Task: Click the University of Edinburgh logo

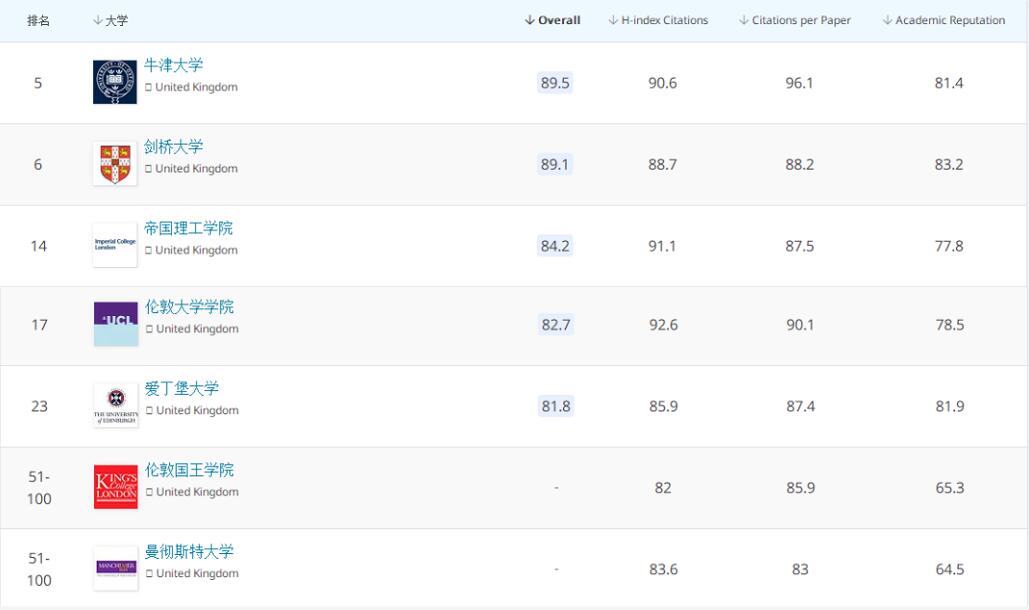Action: coord(115,406)
